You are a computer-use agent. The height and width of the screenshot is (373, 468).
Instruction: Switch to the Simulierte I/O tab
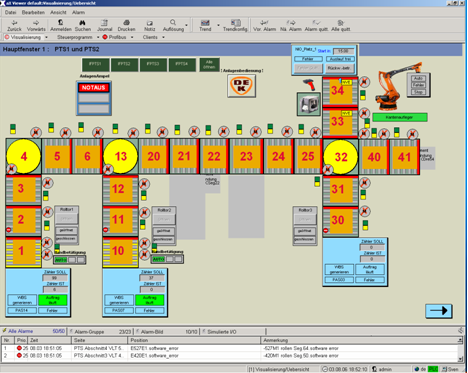click(x=233, y=332)
